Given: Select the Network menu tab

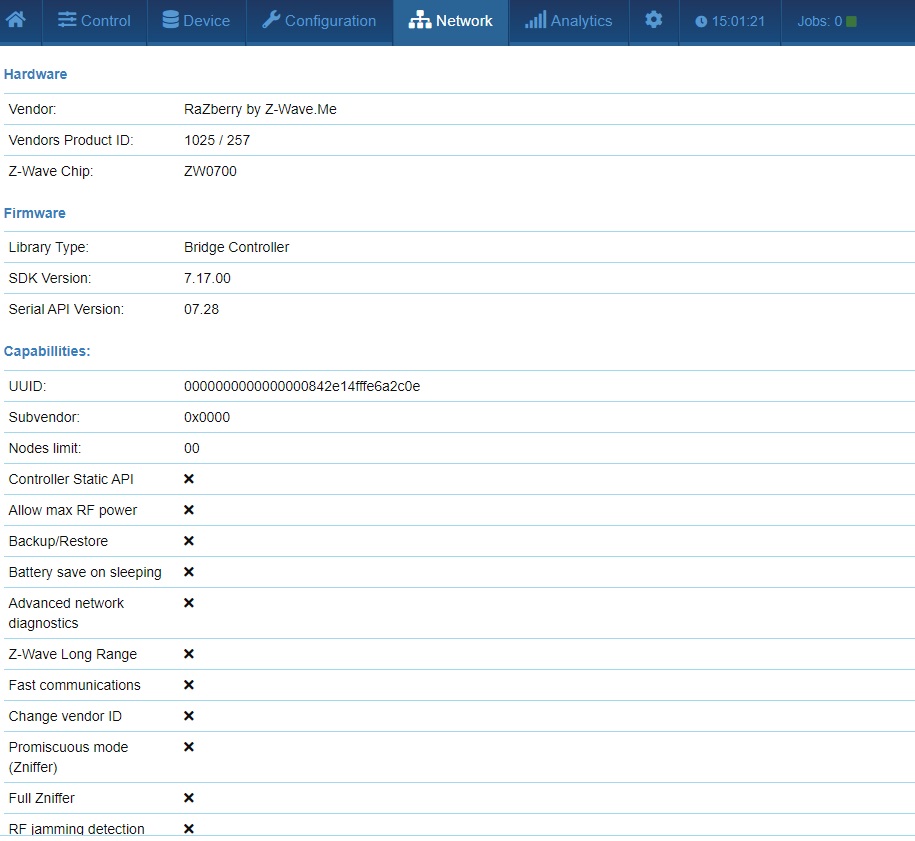Looking at the screenshot, I should 451,21.
